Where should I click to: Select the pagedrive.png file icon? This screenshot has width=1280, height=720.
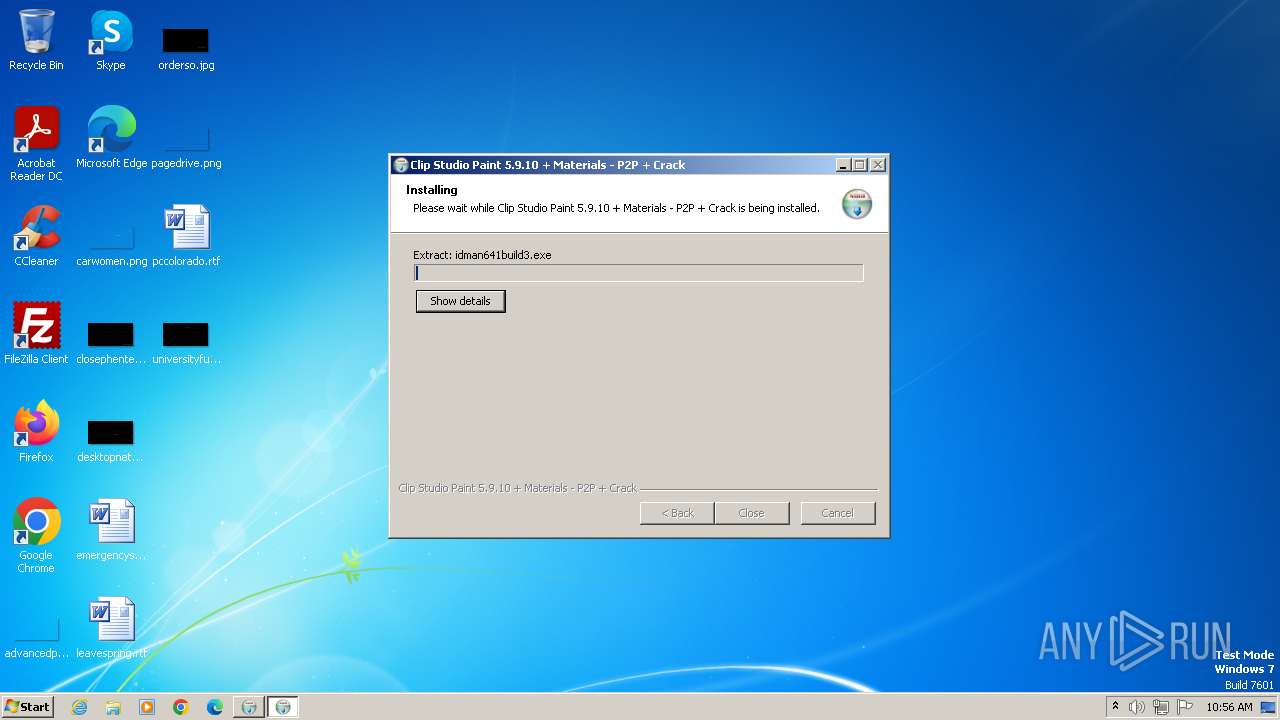pyautogui.click(x=186, y=145)
